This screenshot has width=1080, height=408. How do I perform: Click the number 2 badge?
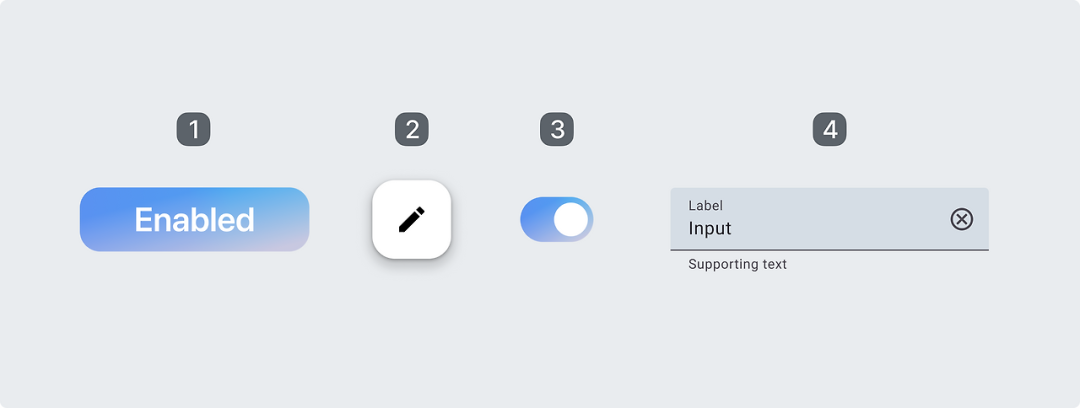(x=412, y=129)
